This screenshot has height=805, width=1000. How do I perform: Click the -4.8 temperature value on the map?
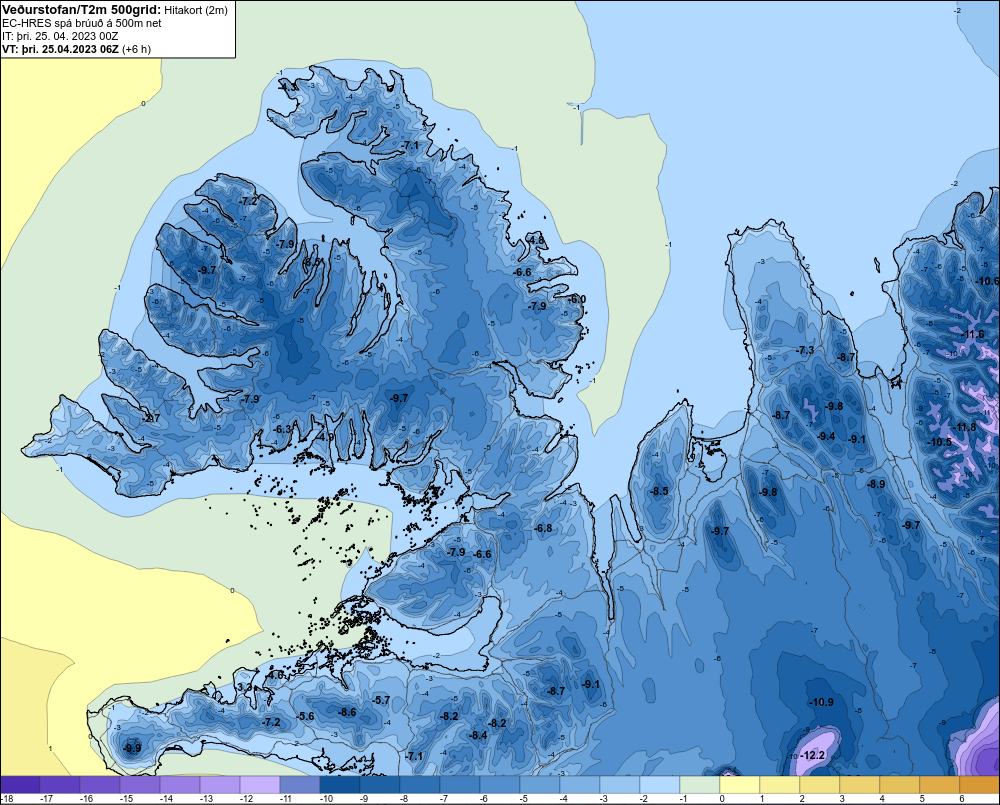(x=536, y=240)
